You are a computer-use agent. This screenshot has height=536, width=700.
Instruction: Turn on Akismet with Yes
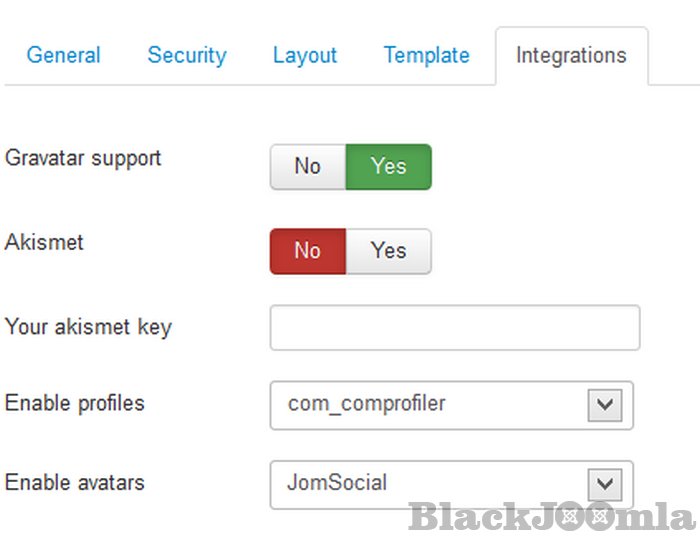click(x=388, y=250)
